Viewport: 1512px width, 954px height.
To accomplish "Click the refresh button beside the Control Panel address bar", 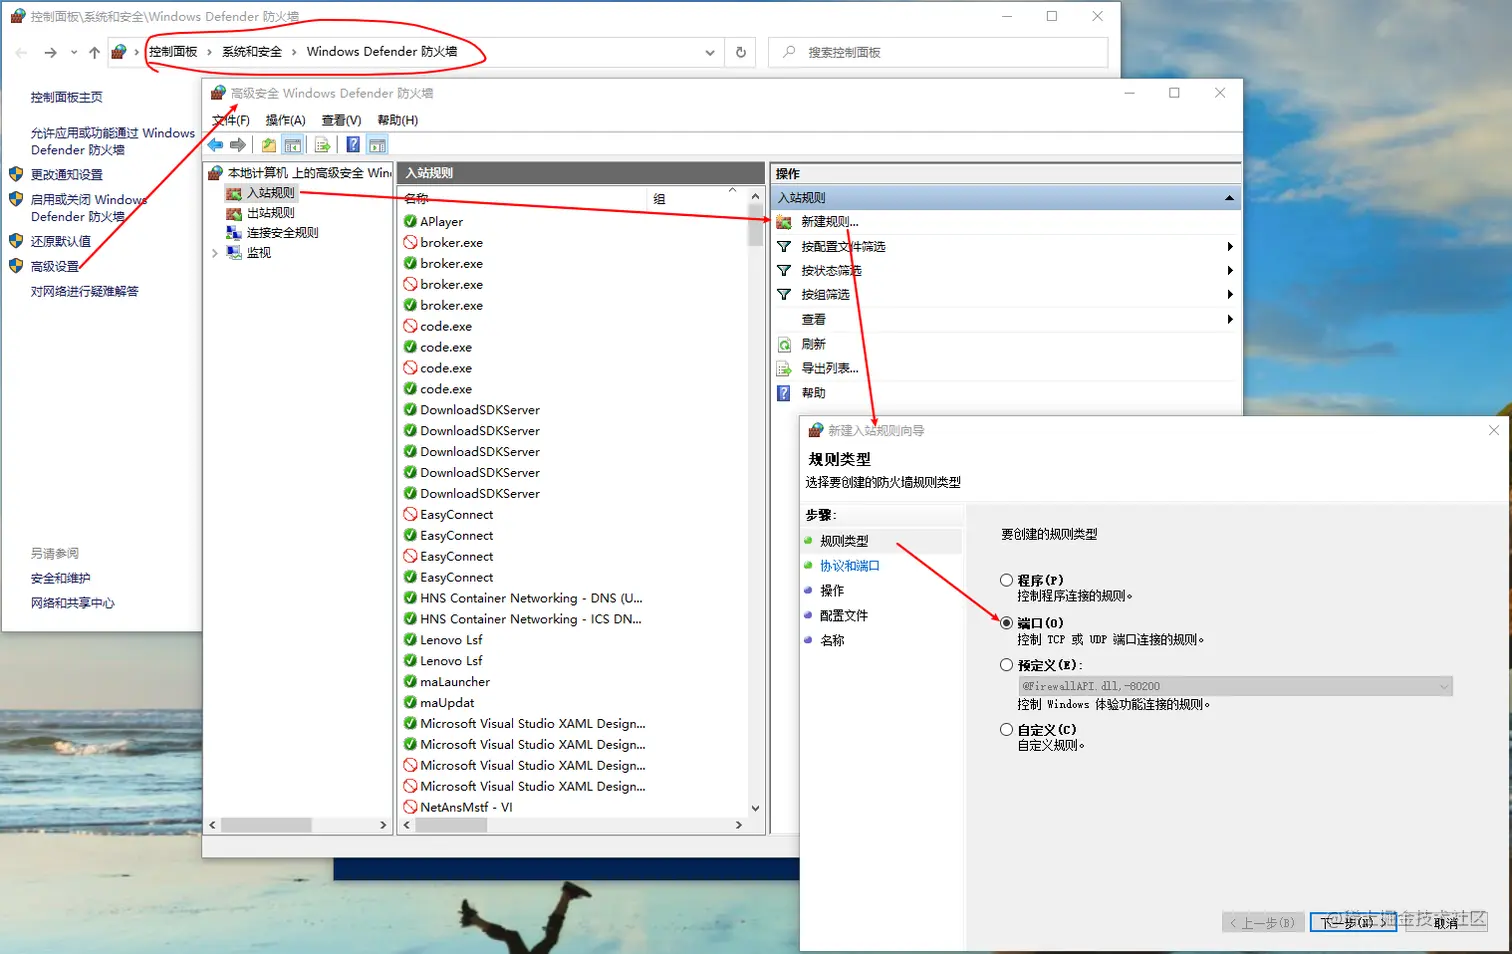I will tap(741, 52).
